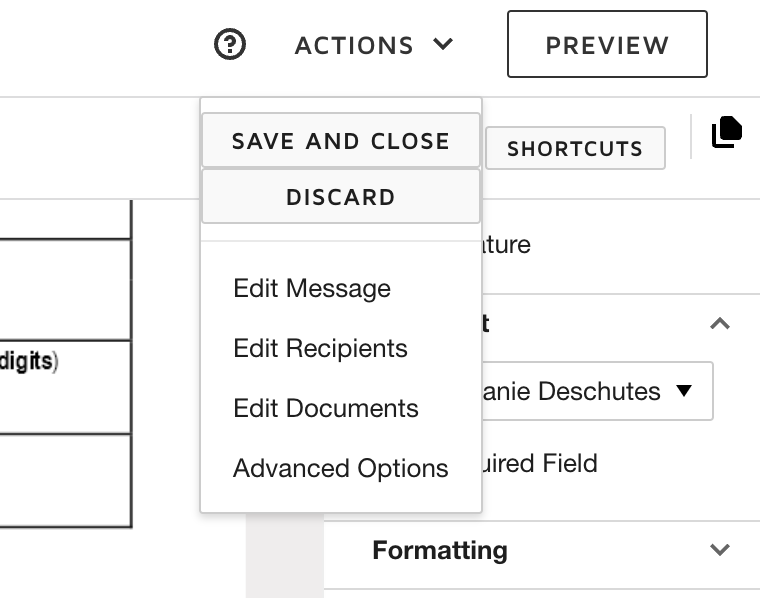This screenshot has width=760, height=598.
Task: Click the PREVIEW button
Action: tap(607, 45)
